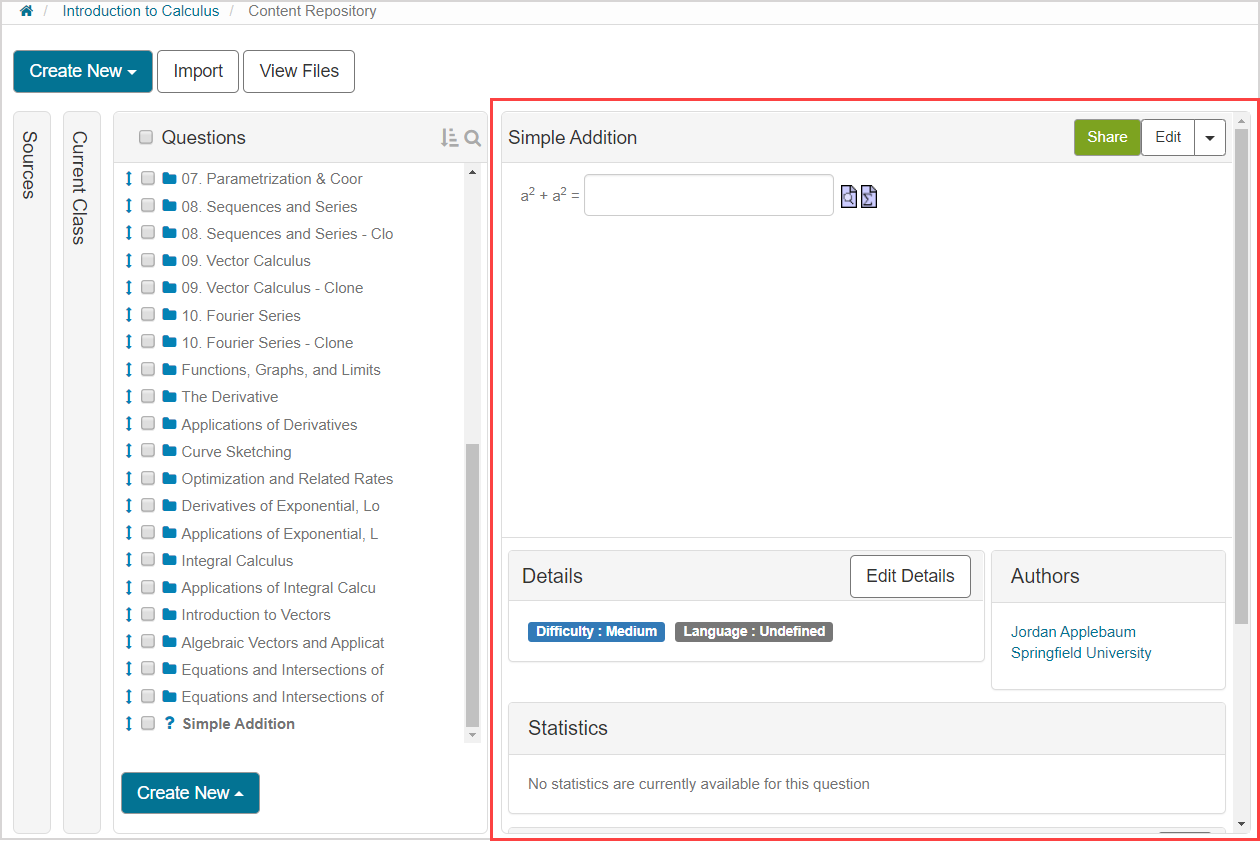Click the answer input field
The image size is (1260, 841).
pyautogui.click(x=708, y=195)
